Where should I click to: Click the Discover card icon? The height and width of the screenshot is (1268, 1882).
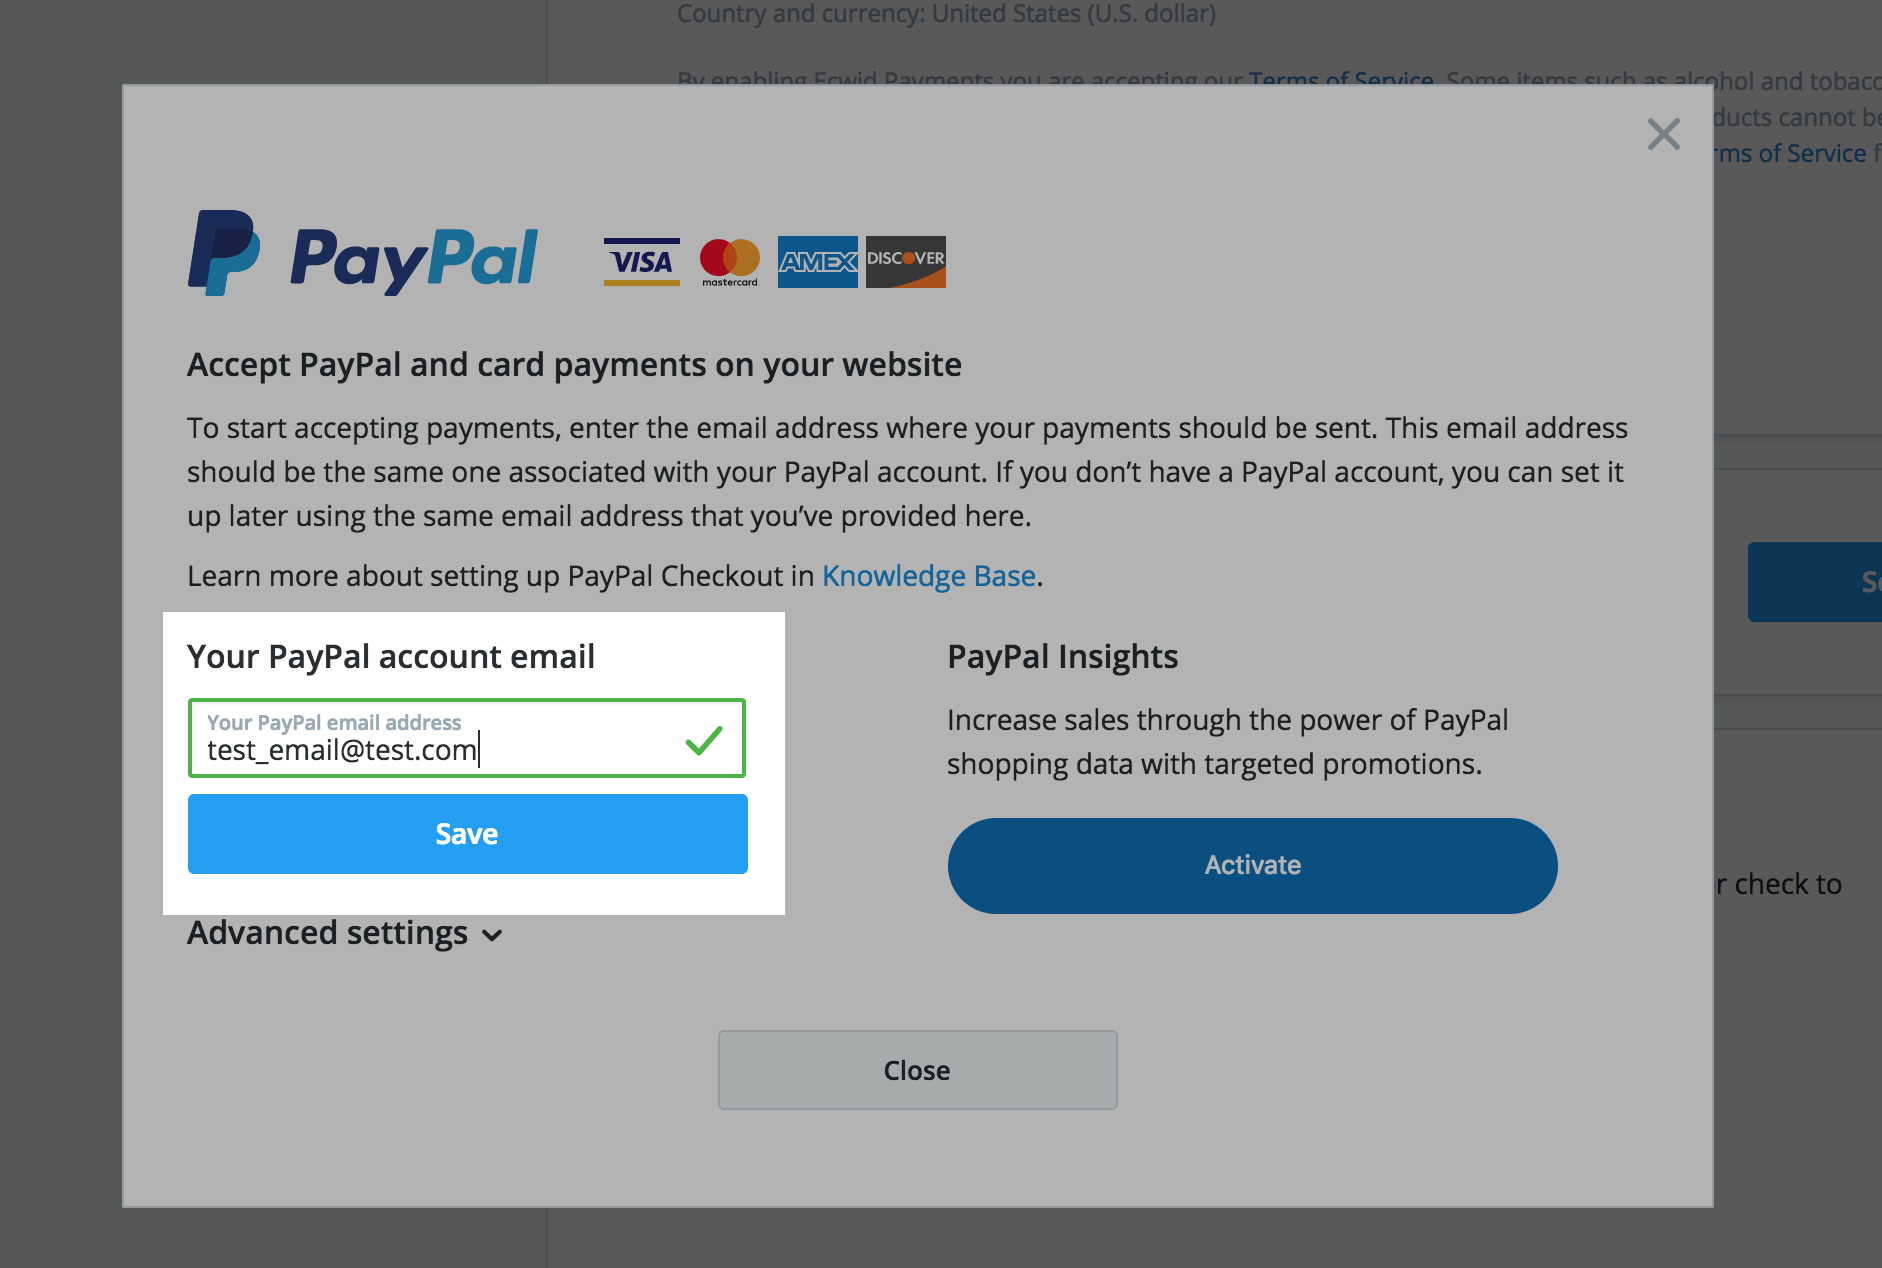[906, 262]
